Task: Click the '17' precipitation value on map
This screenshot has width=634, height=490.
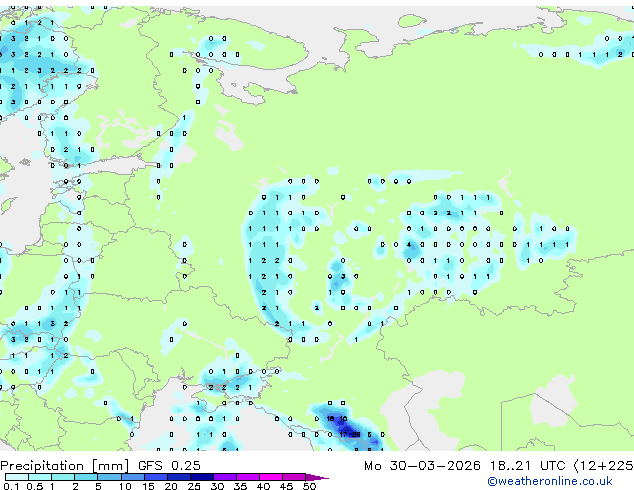Action: coord(343,435)
